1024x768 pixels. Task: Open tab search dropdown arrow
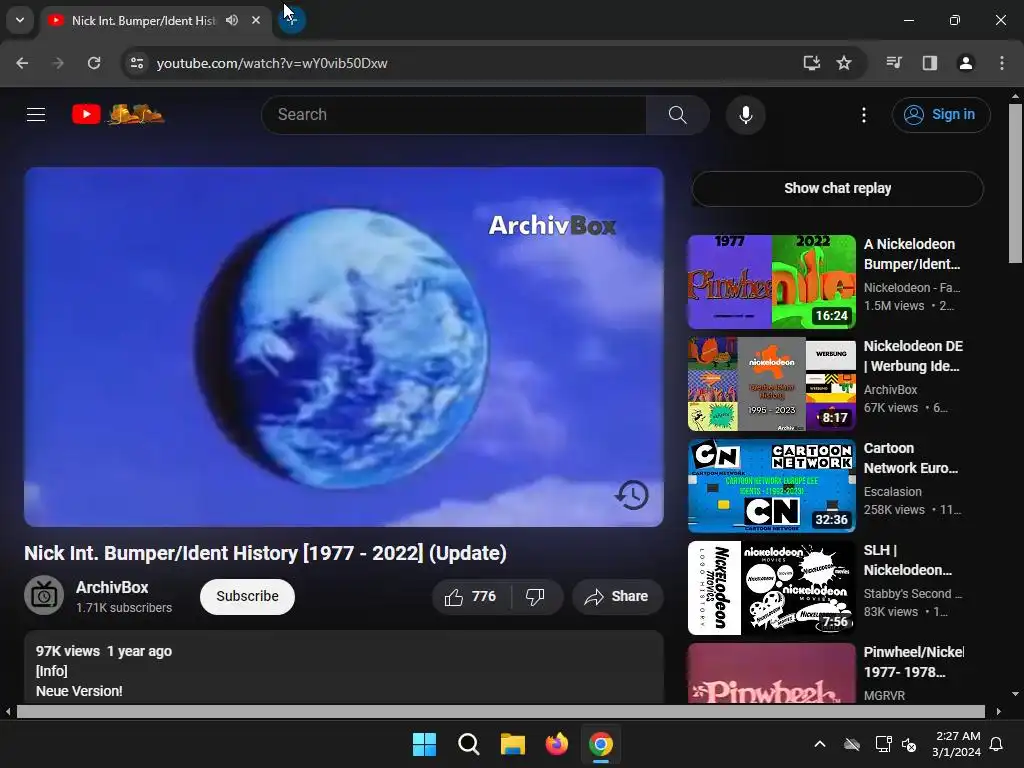point(20,20)
